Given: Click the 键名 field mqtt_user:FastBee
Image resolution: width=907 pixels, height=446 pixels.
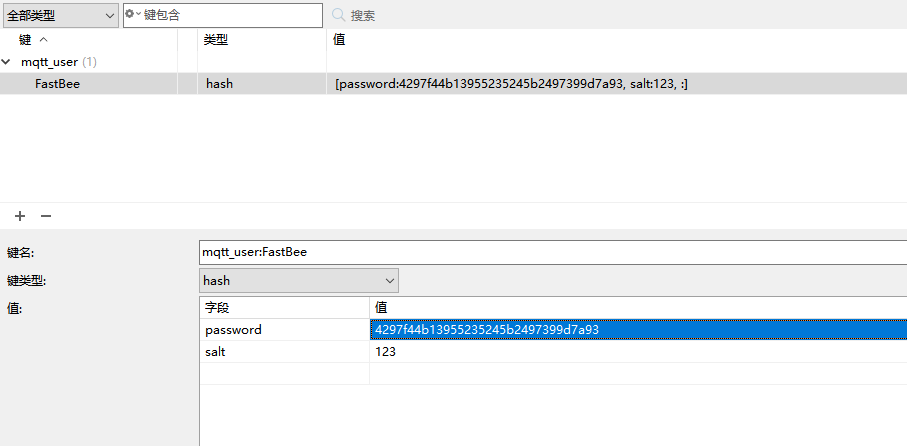Looking at the screenshot, I should (x=553, y=252).
